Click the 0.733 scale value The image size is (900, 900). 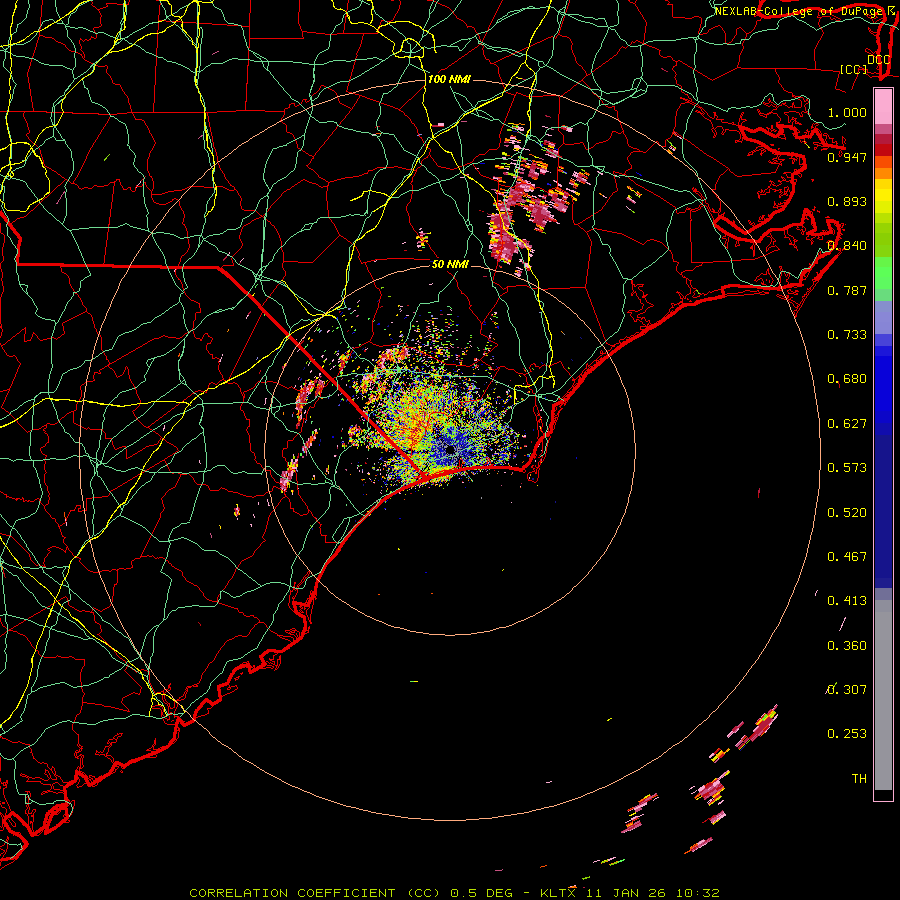(847, 335)
